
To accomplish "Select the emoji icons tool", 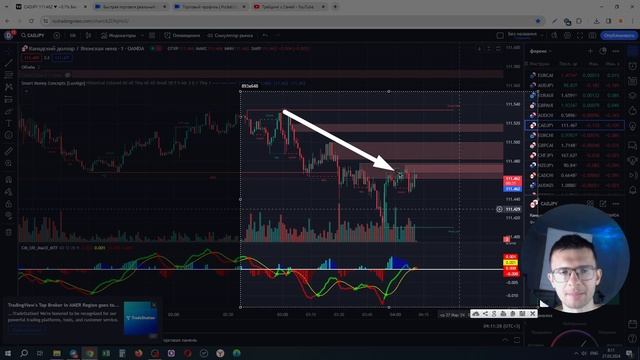I will [9, 135].
